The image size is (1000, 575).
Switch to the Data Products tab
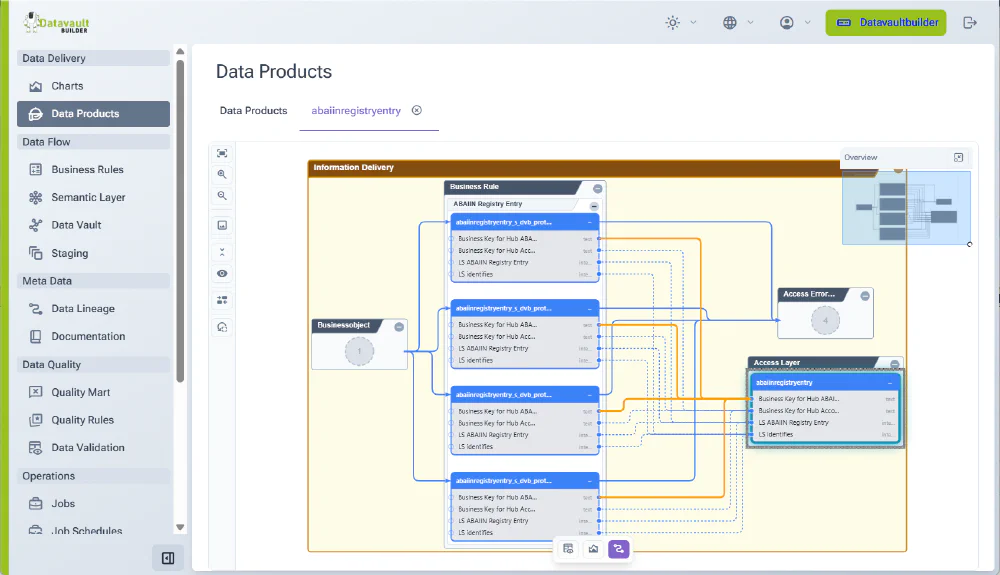pos(253,110)
